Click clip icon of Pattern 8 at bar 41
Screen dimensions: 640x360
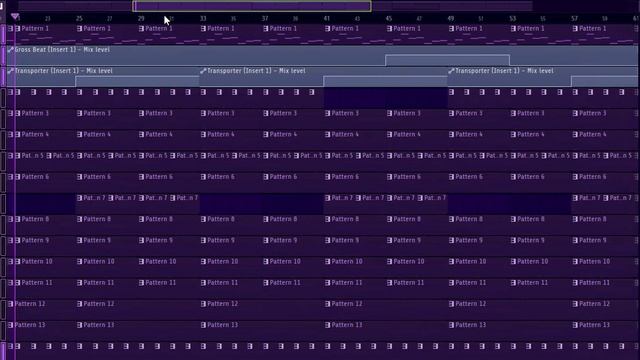(327, 220)
